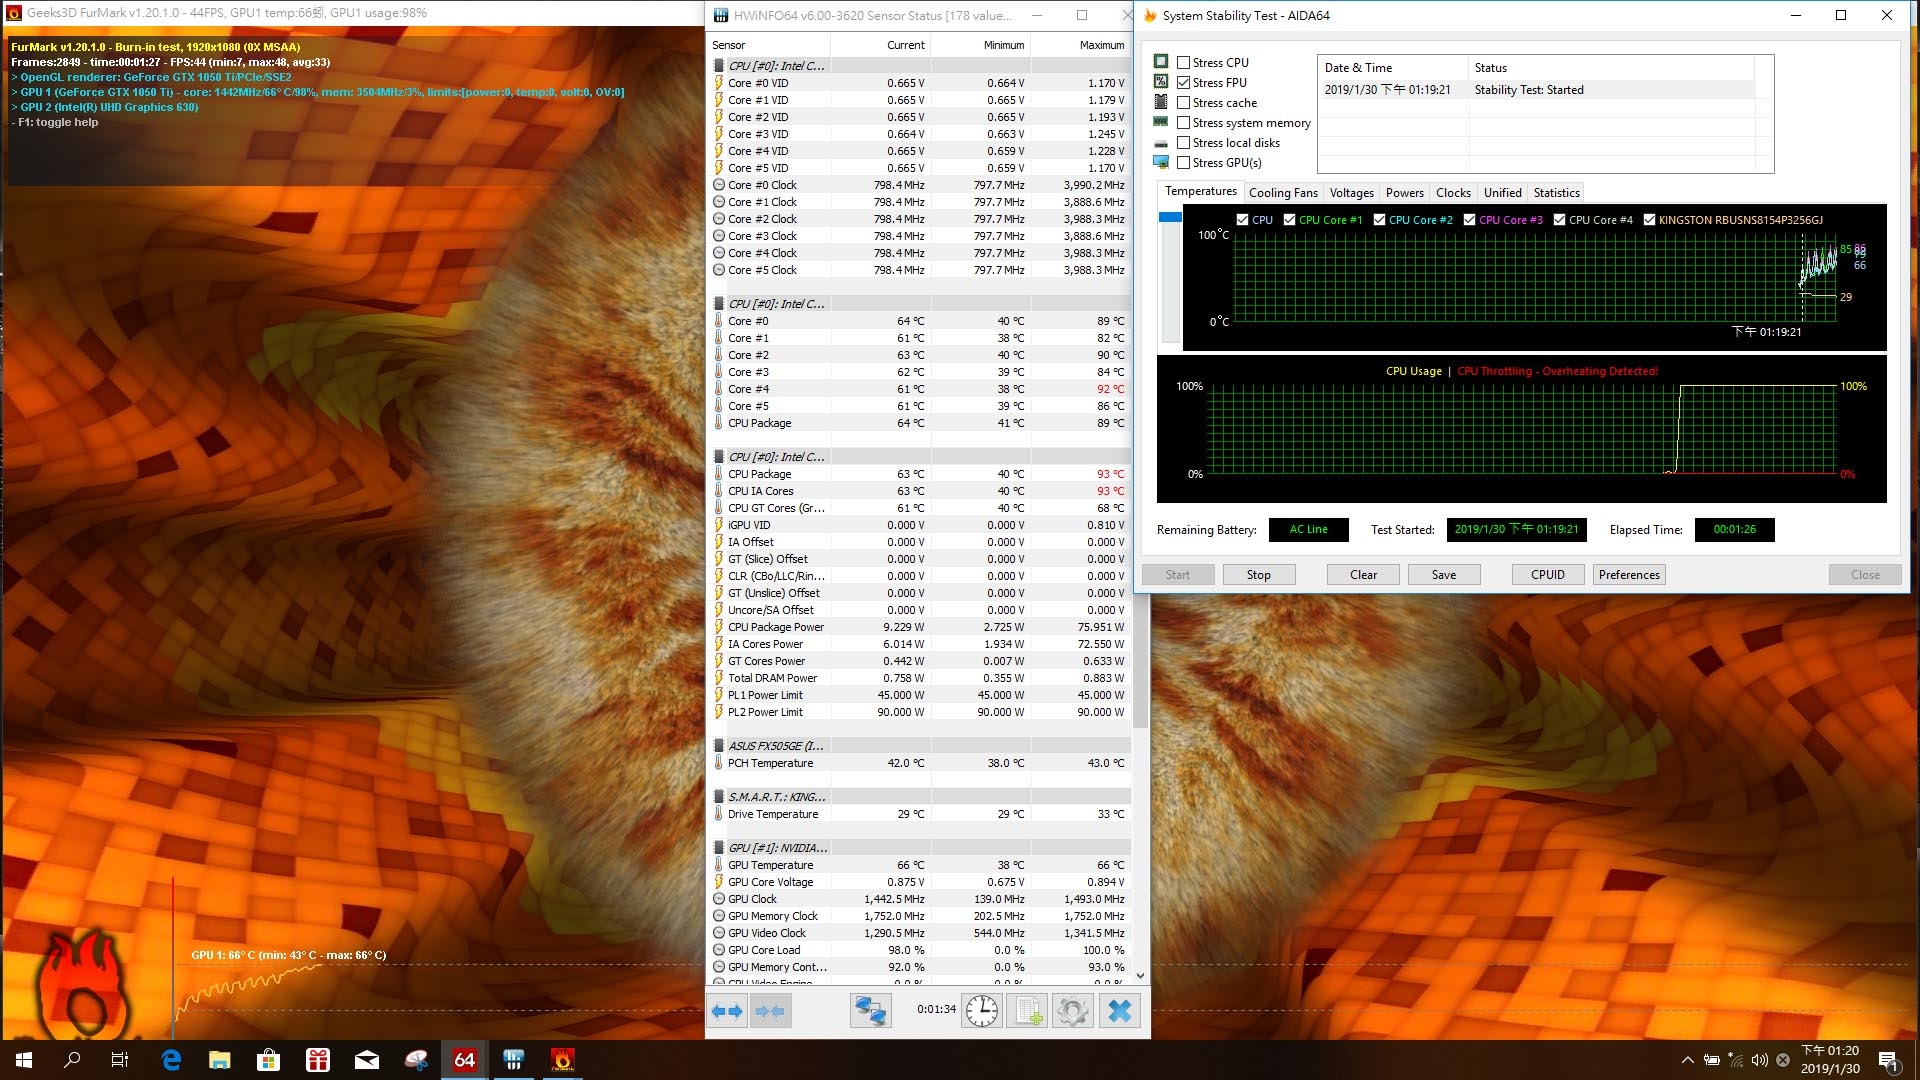Open File Explorer from taskbar
Viewport: 1920px width, 1080px height.
click(220, 1060)
